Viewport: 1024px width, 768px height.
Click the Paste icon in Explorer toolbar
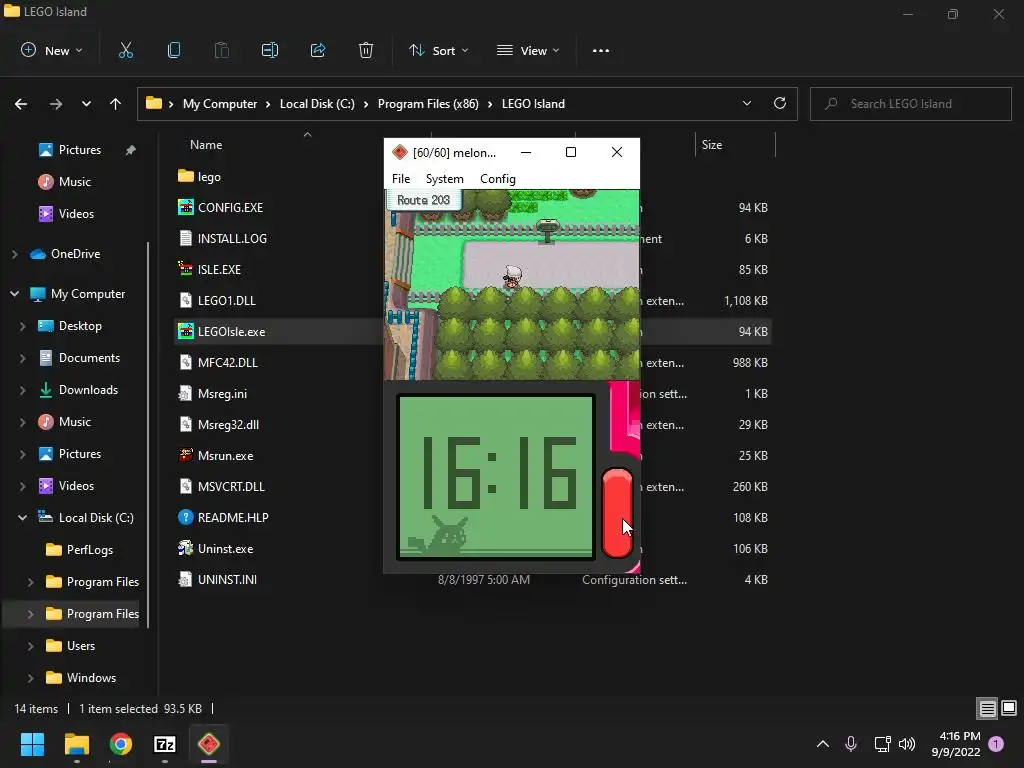(221, 50)
